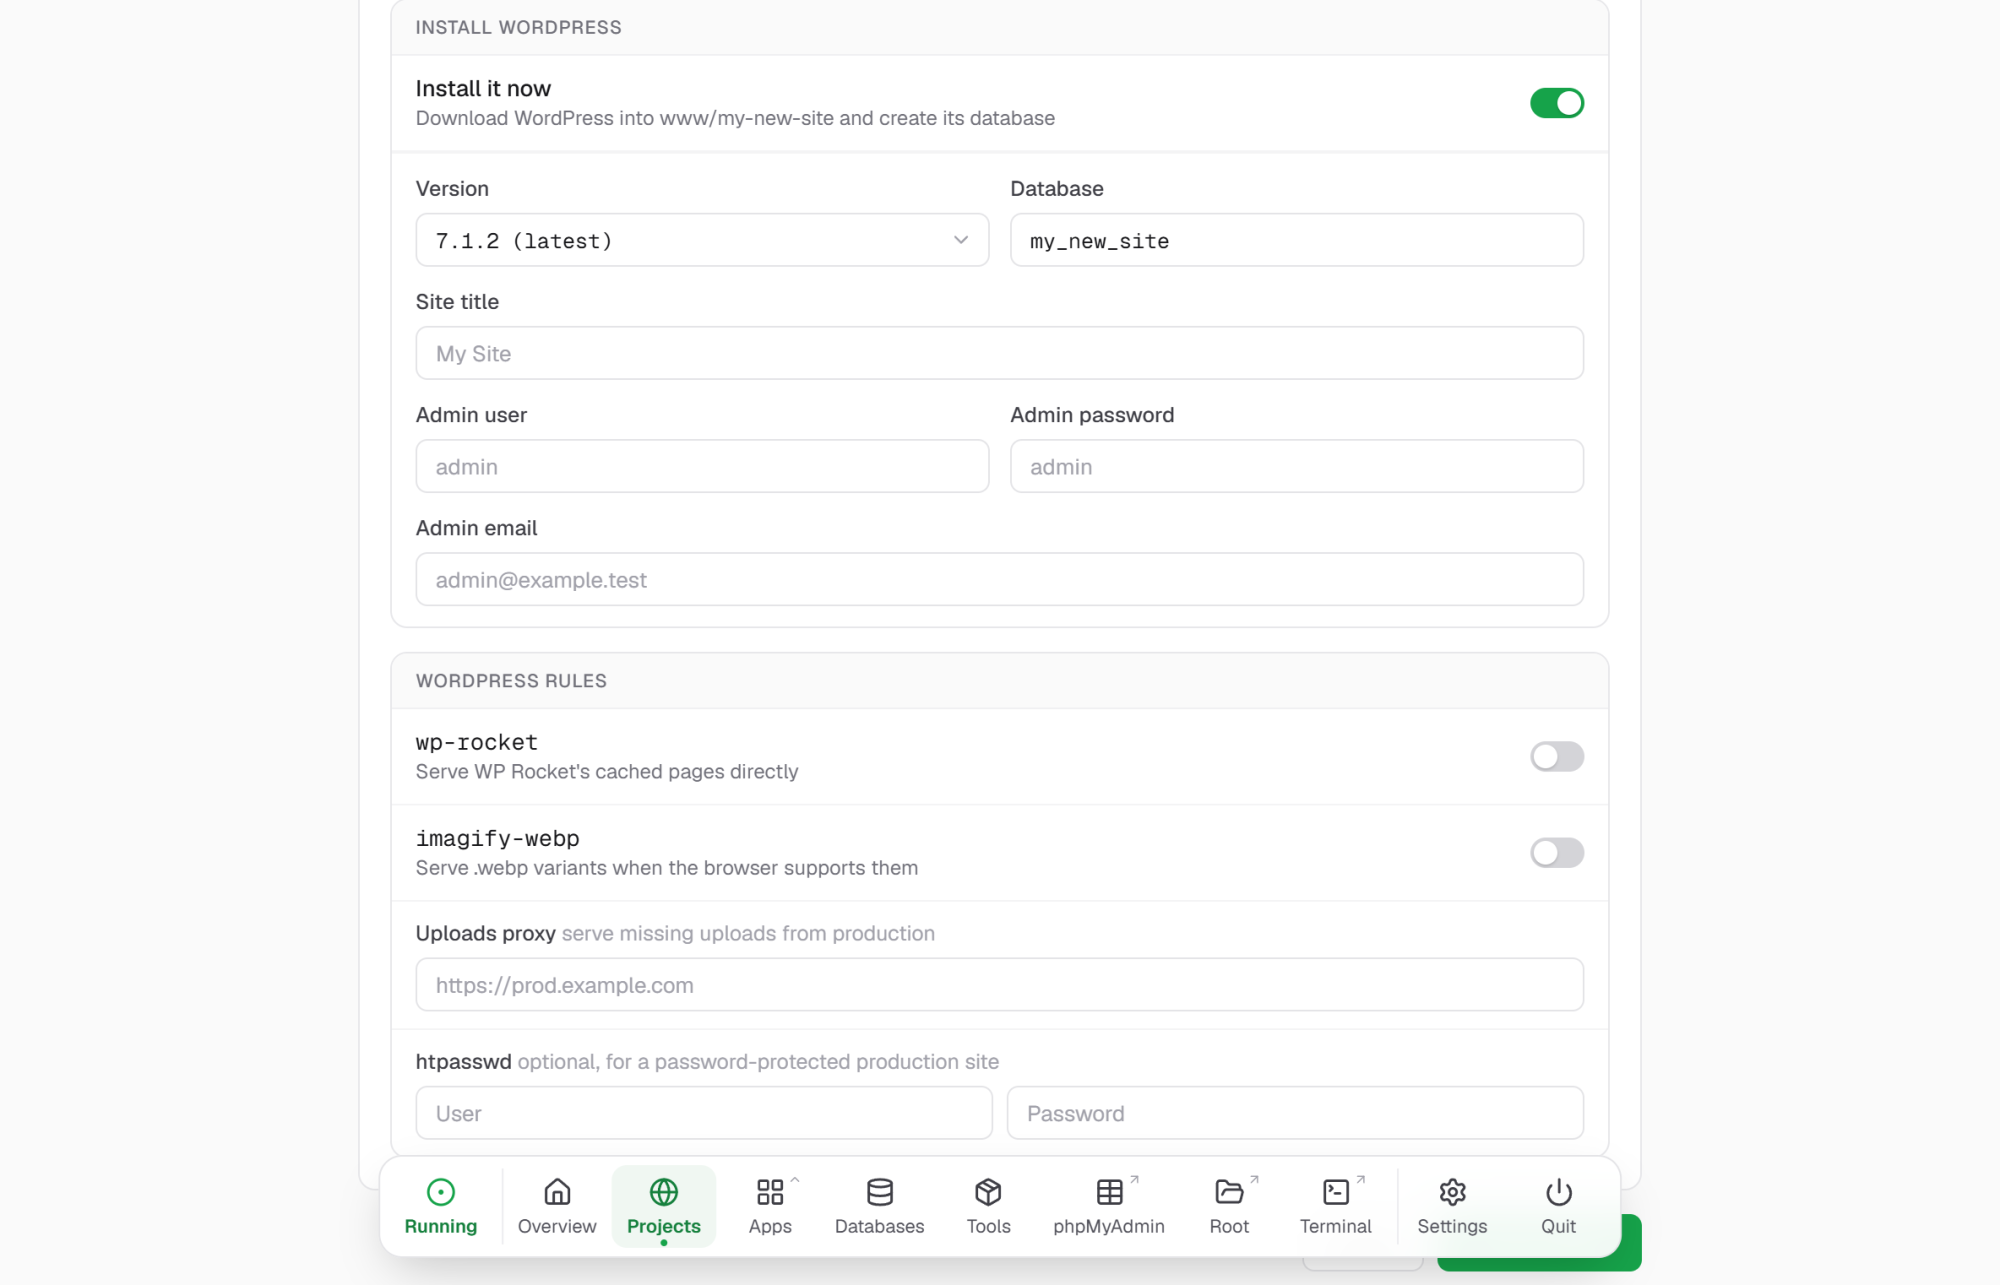The height and width of the screenshot is (1285, 2000).
Task: Focus the Site title input field
Action: pos(1000,353)
